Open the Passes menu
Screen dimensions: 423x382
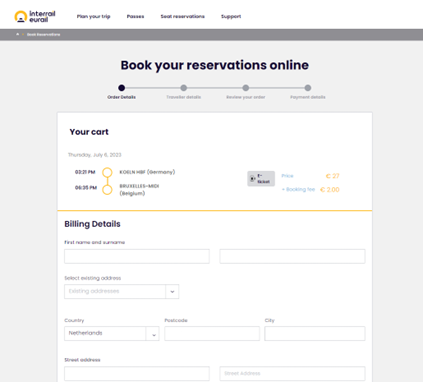(135, 16)
